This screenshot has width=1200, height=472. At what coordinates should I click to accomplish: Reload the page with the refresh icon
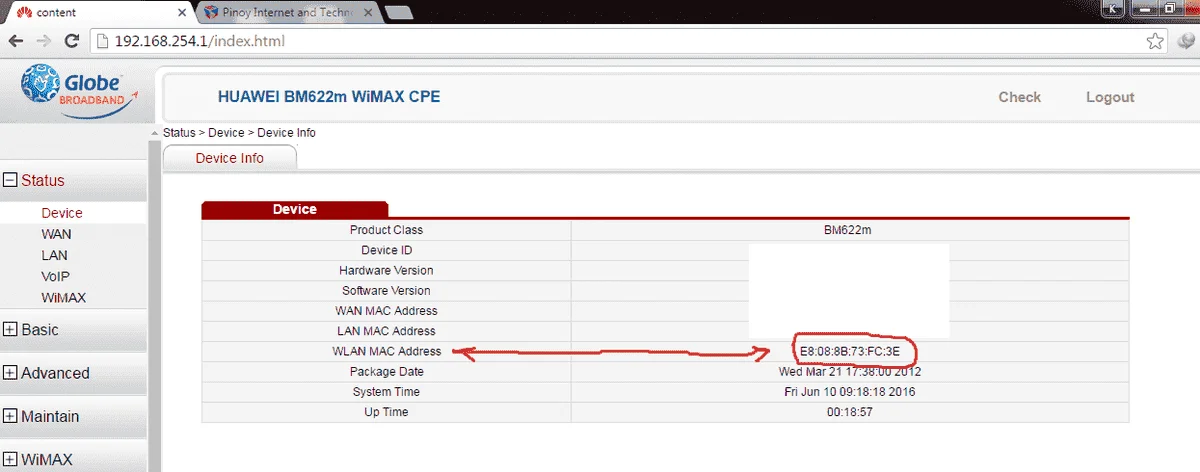tap(71, 42)
